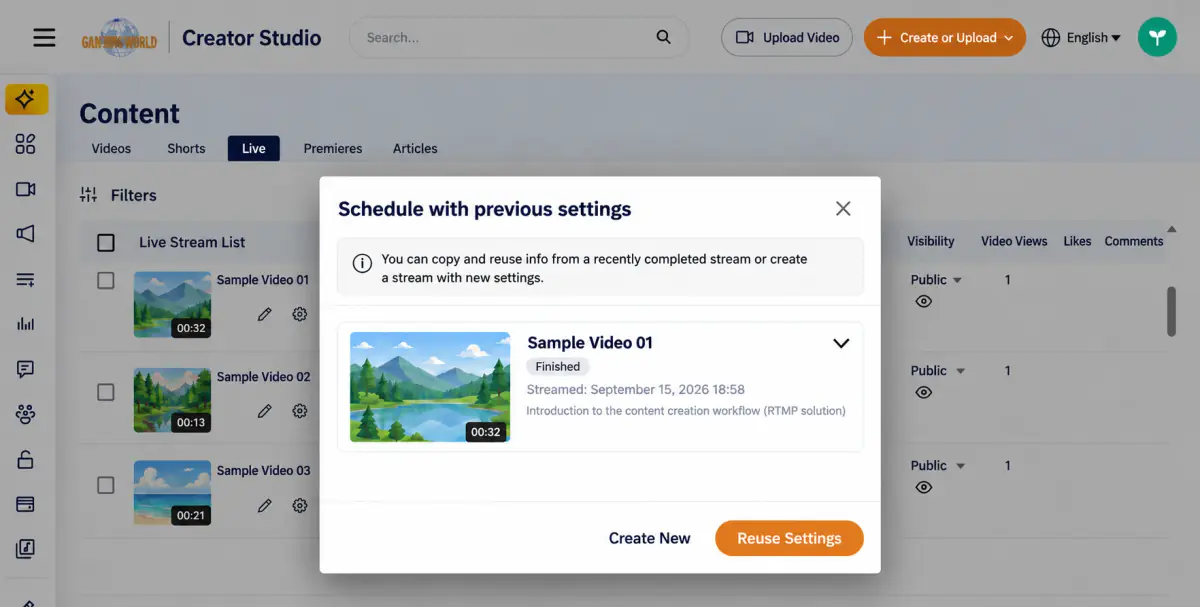This screenshot has height=607, width=1200.
Task: Open the hamburger main menu
Action: click(44, 38)
